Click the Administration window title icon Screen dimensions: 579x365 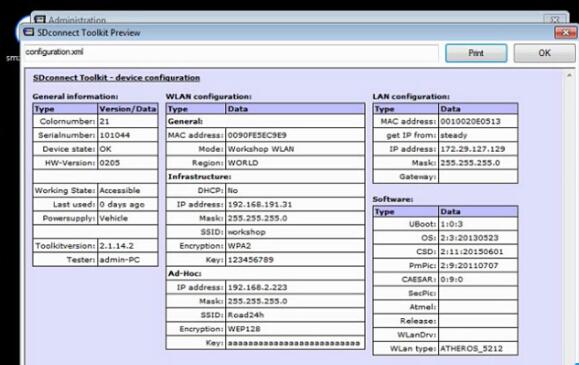(x=40, y=19)
